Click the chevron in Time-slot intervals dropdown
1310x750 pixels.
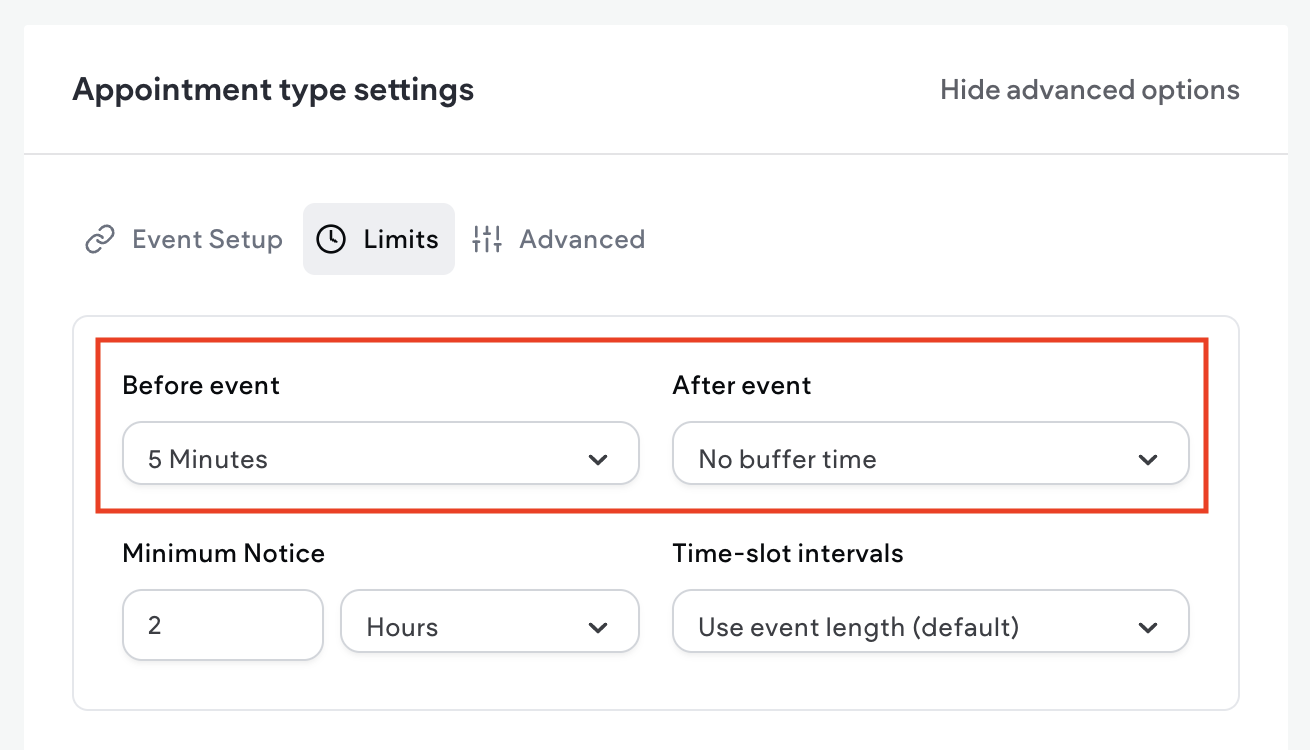[1148, 628]
